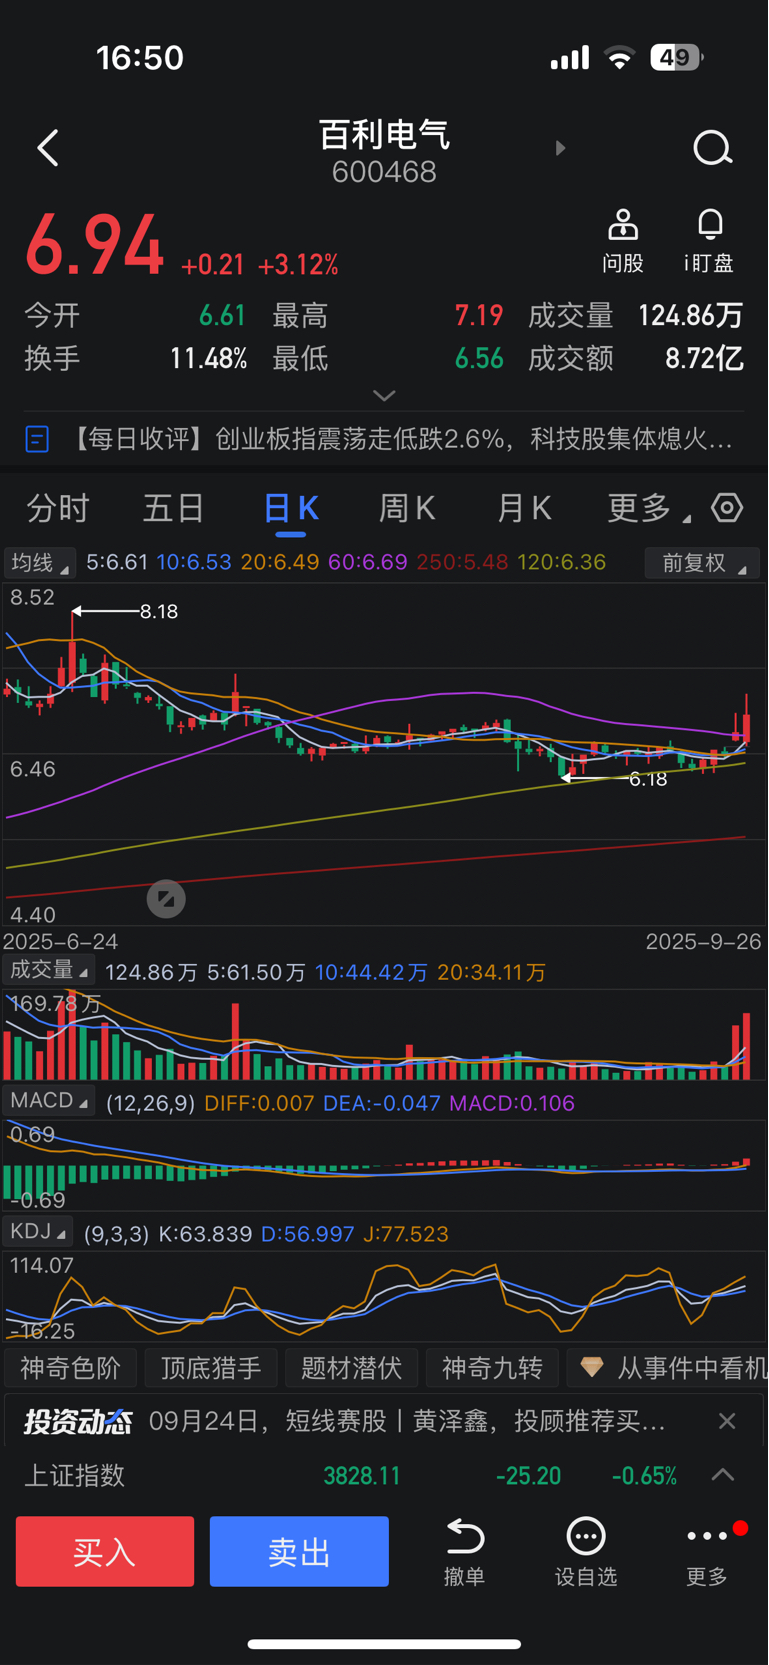Tap the stock code 600468
This screenshot has width=769, height=1665.
384,172
